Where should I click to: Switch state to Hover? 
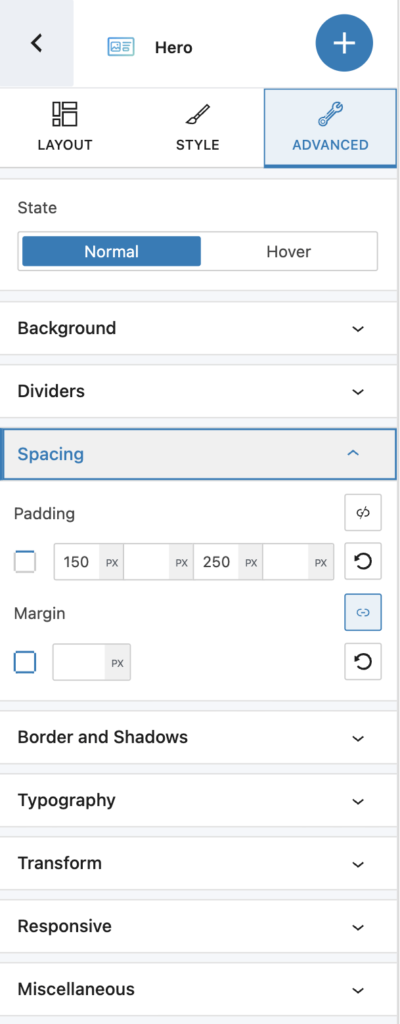288,251
